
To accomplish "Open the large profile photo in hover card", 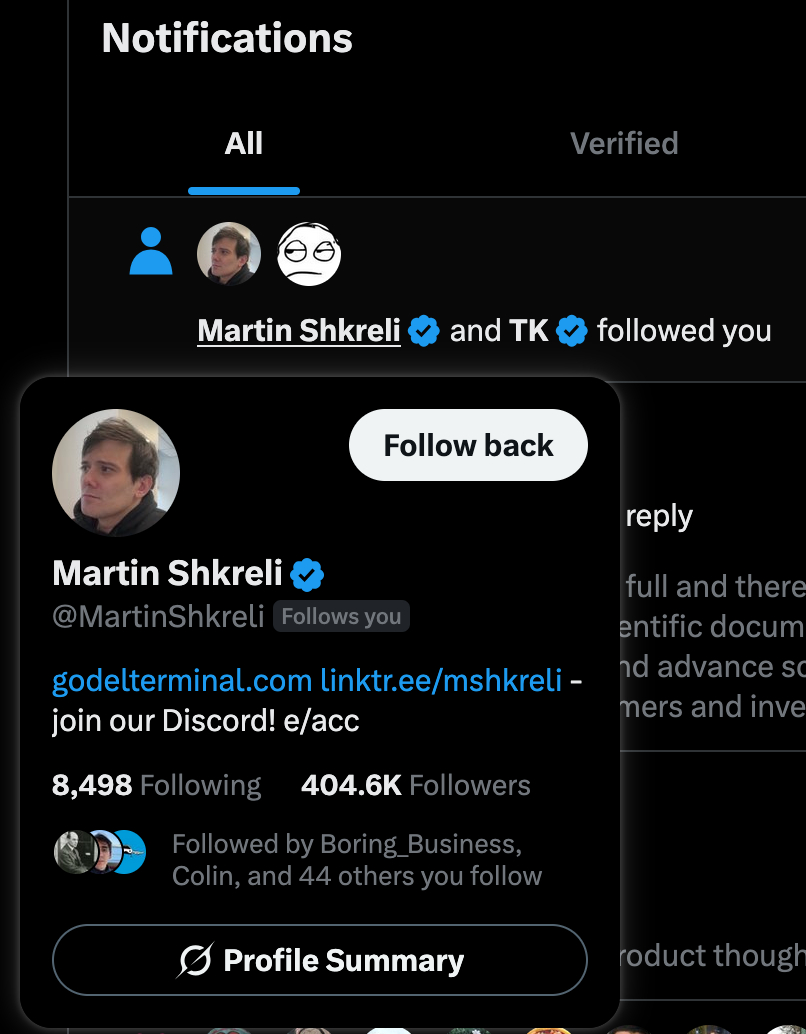I will click(116, 473).
